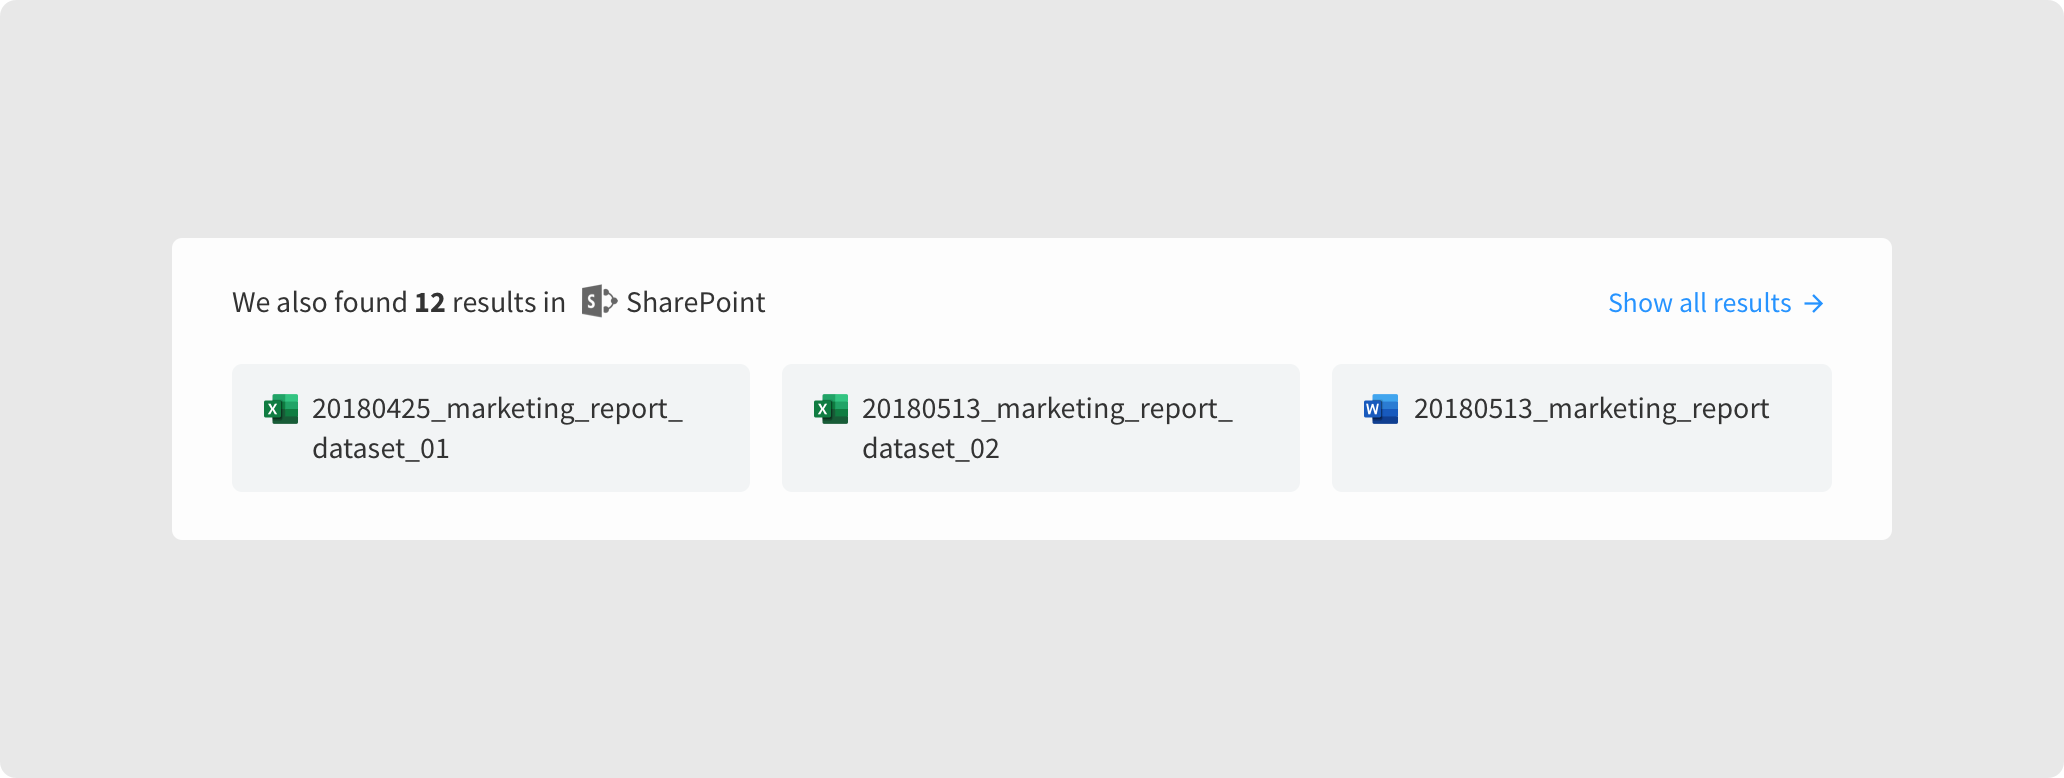2064x778 pixels.
Task: Click the Word icon beside 20180513_marketing_report
Action: pyautogui.click(x=1381, y=409)
